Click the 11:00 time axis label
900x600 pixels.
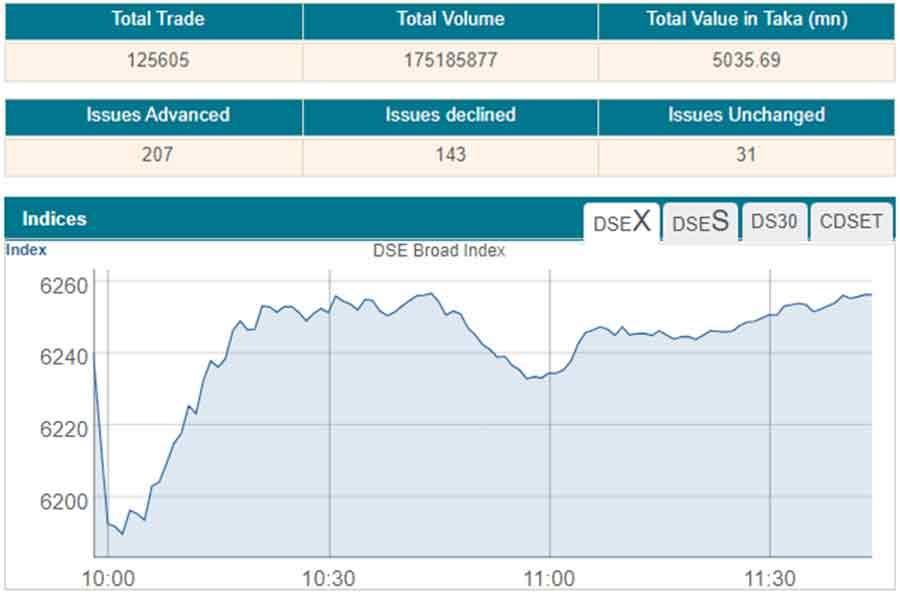[550, 579]
